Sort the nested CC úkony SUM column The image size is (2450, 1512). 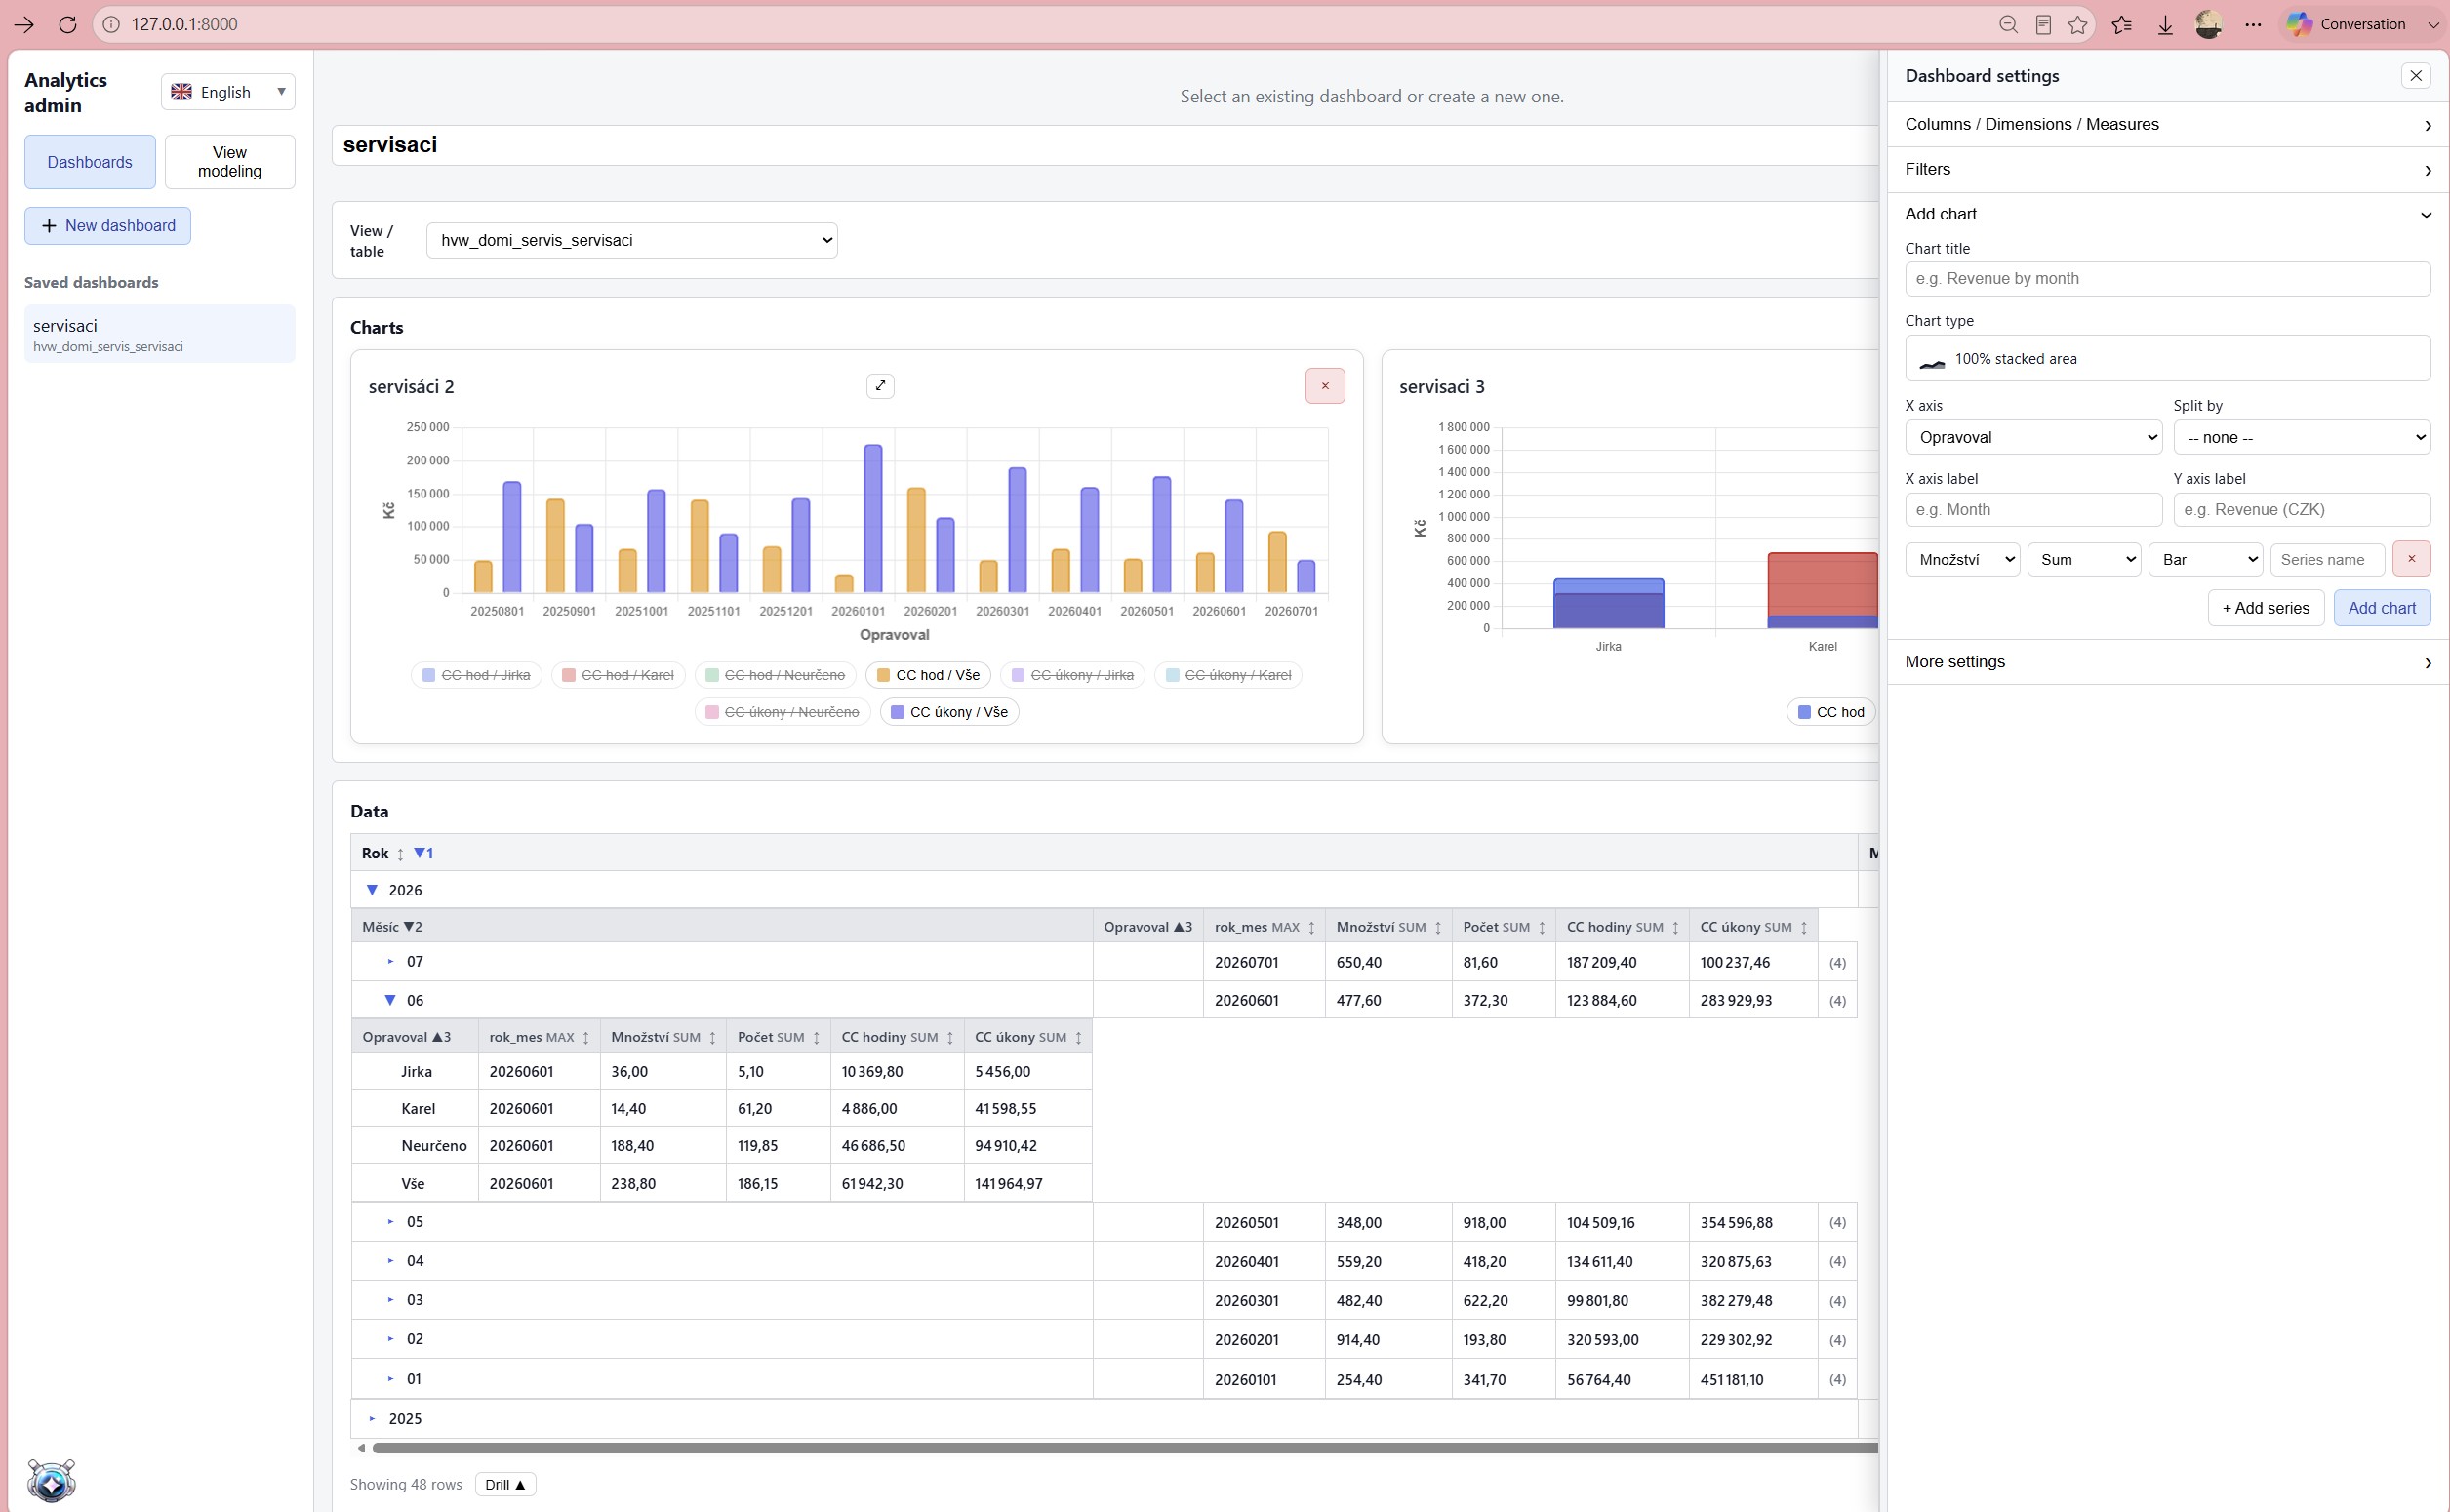click(1078, 1038)
